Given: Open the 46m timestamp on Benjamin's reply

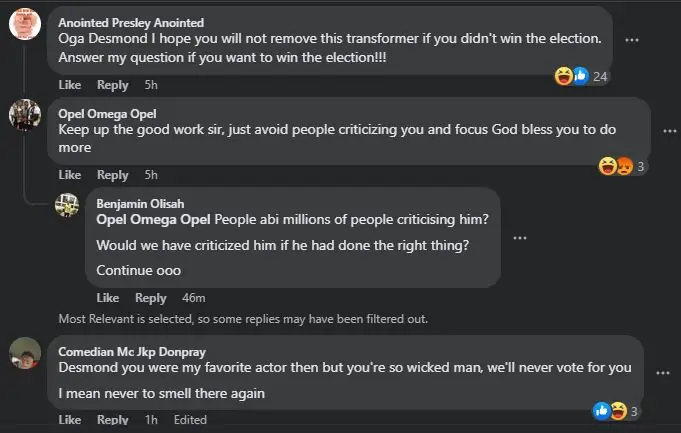Looking at the screenshot, I should (193, 298).
